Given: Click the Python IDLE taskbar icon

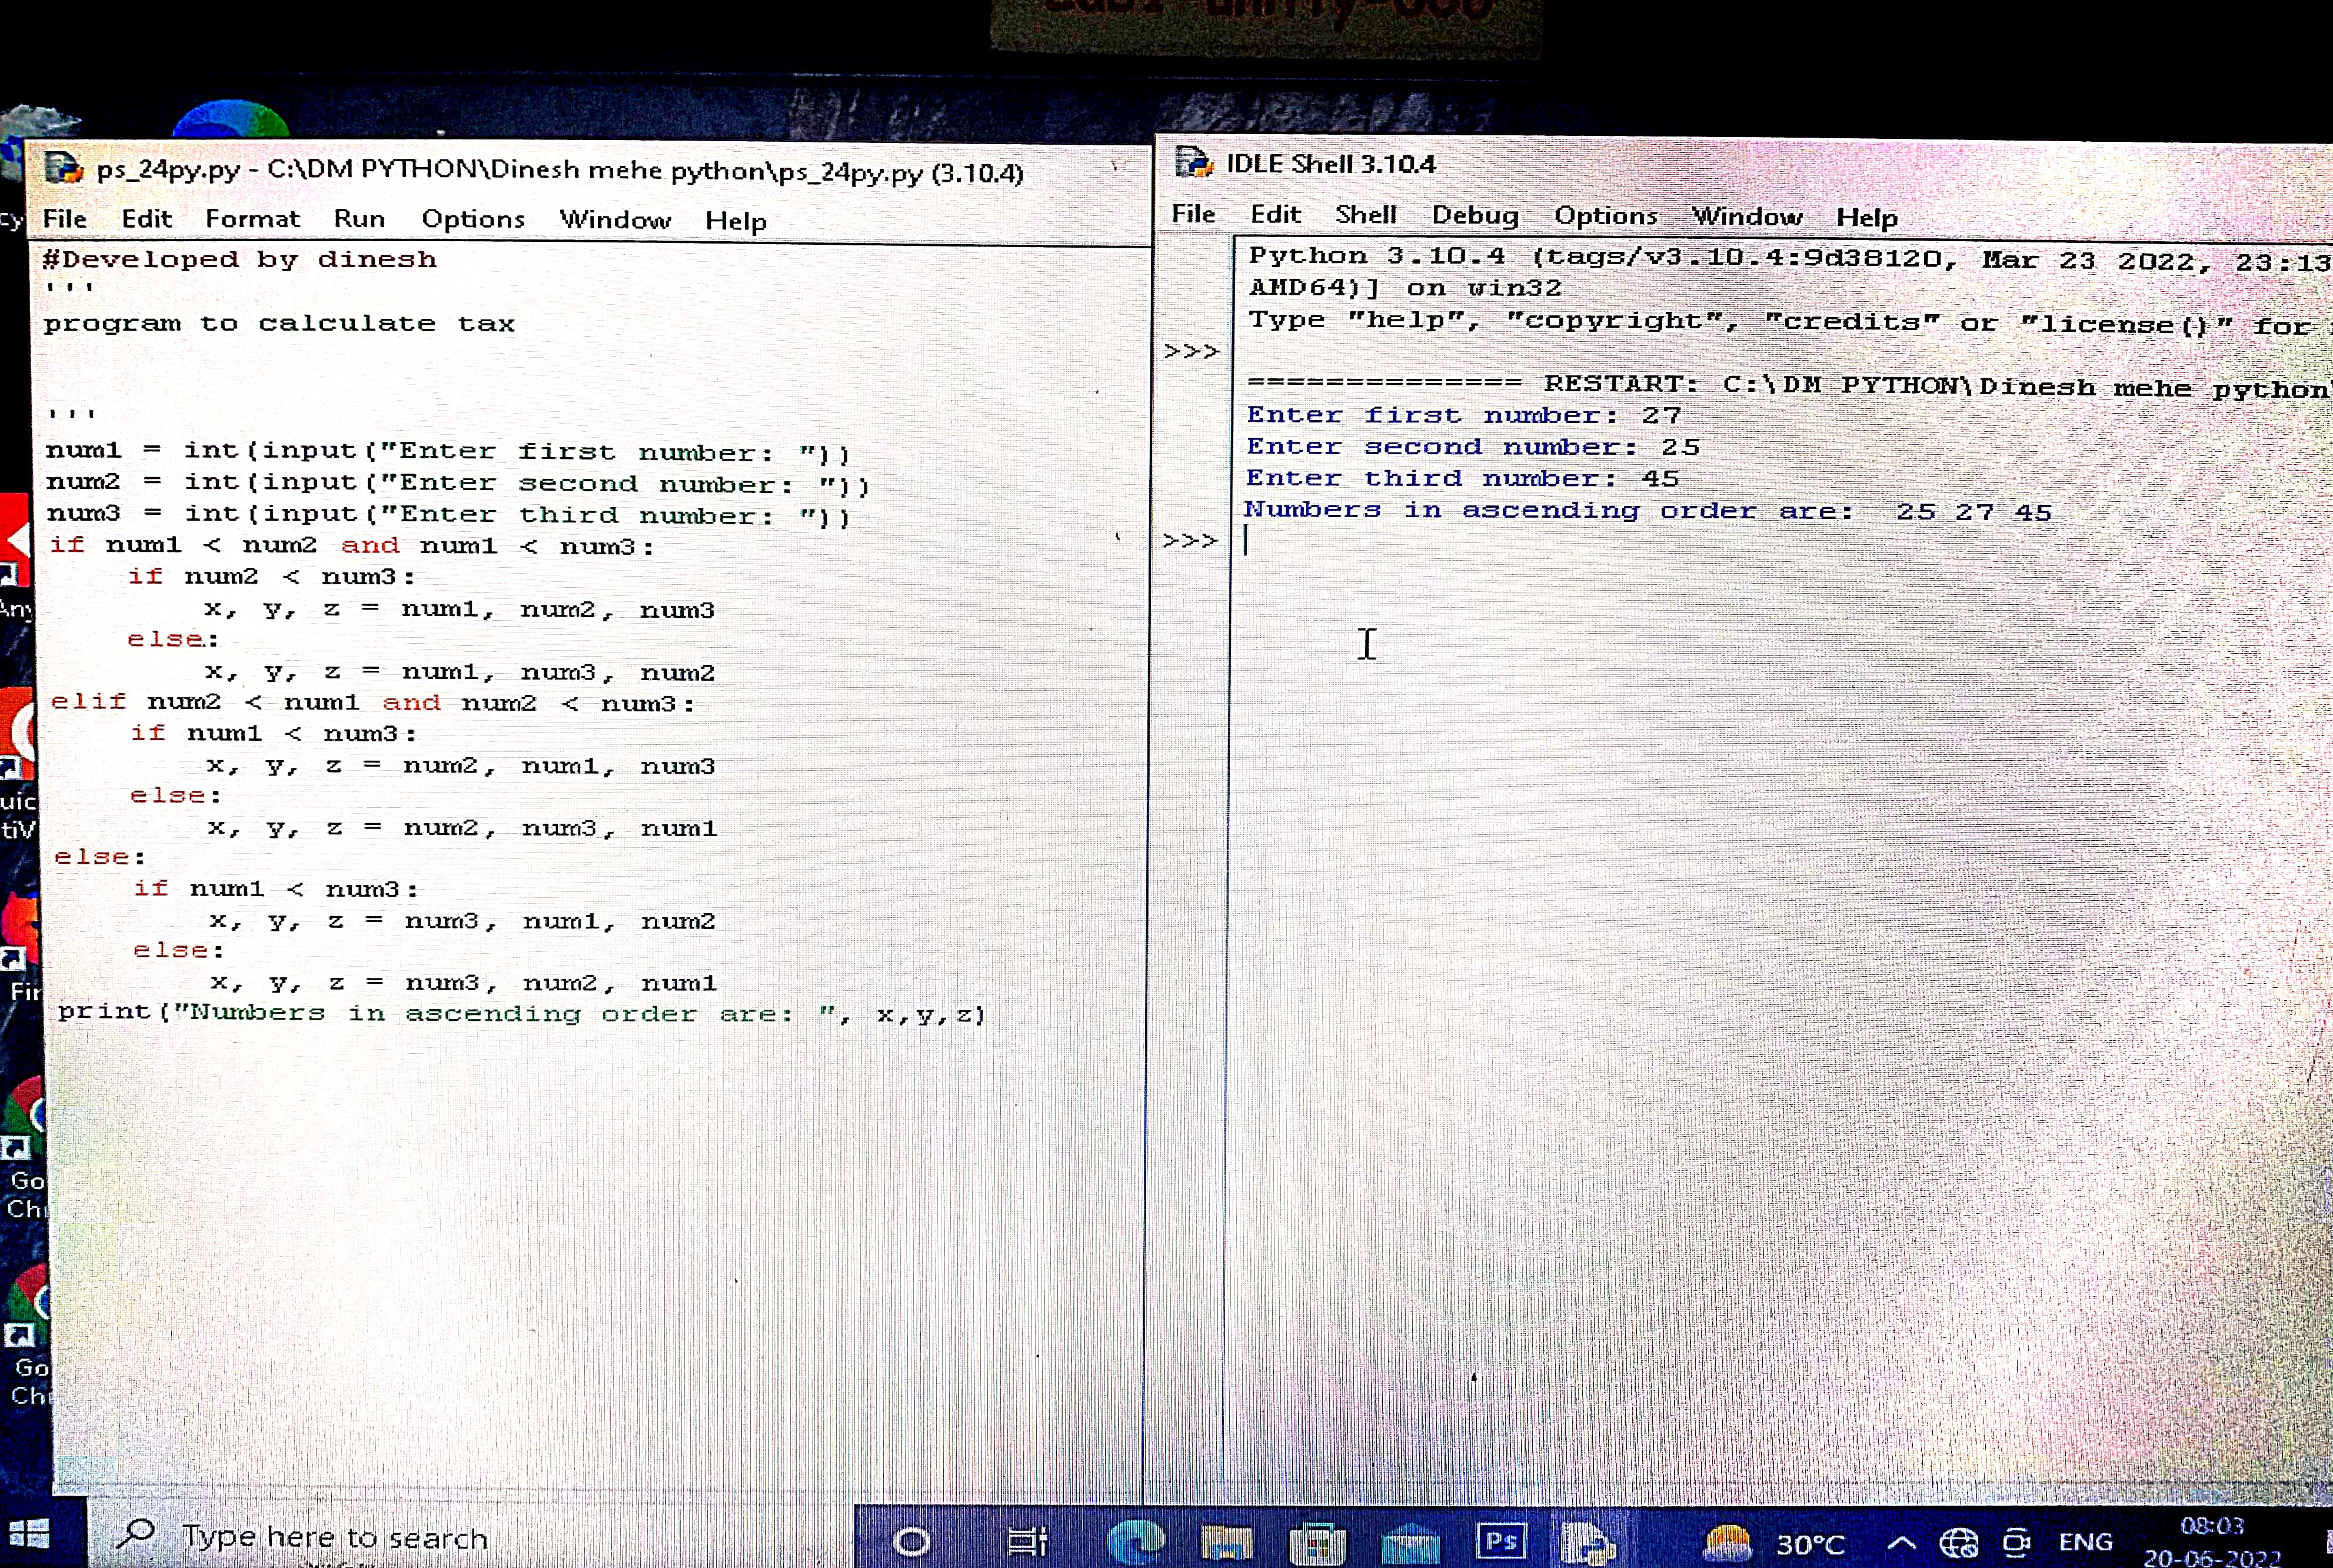Looking at the screenshot, I should [1588, 1541].
